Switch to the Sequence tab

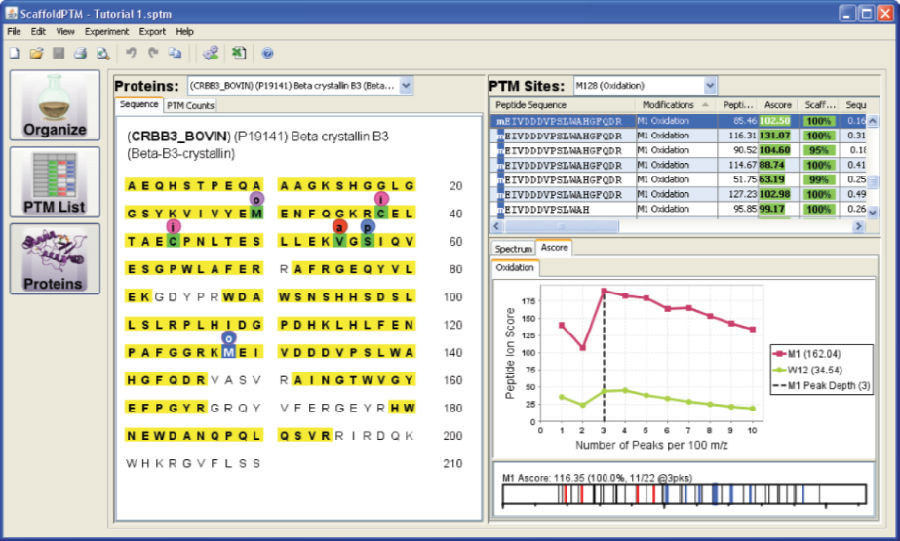click(139, 104)
